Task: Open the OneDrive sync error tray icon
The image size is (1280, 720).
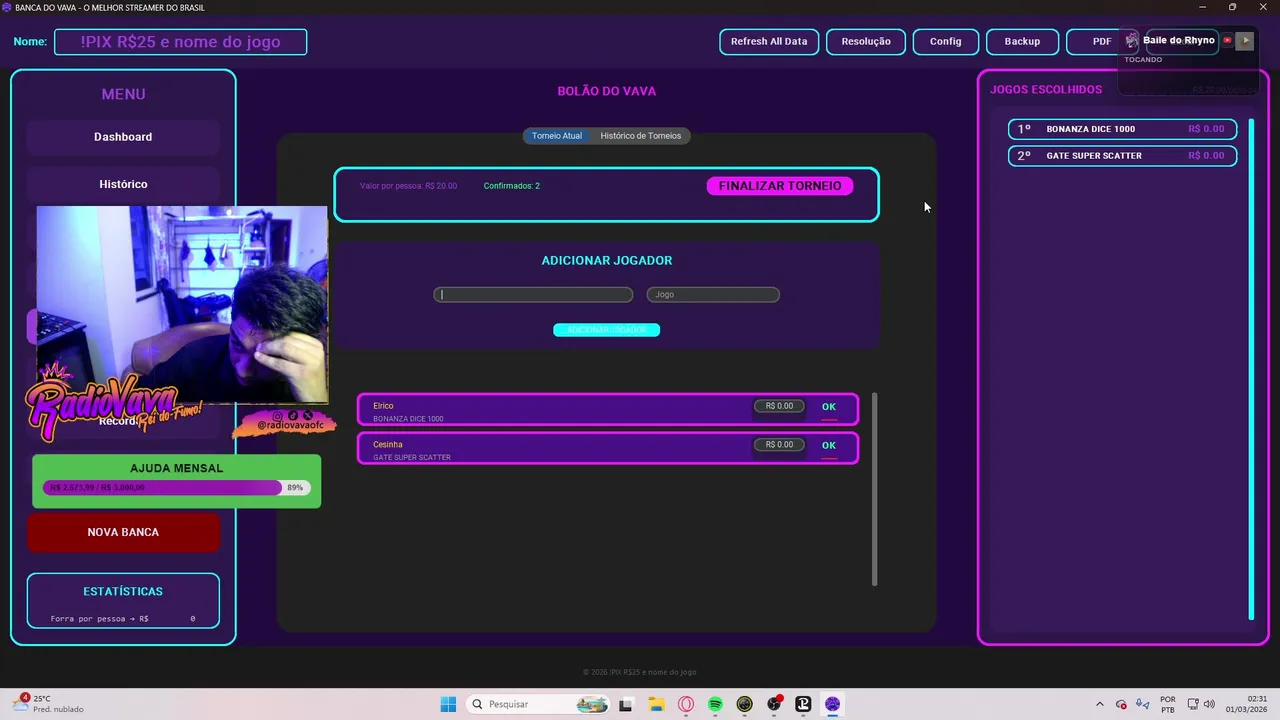Action: click(x=1121, y=704)
